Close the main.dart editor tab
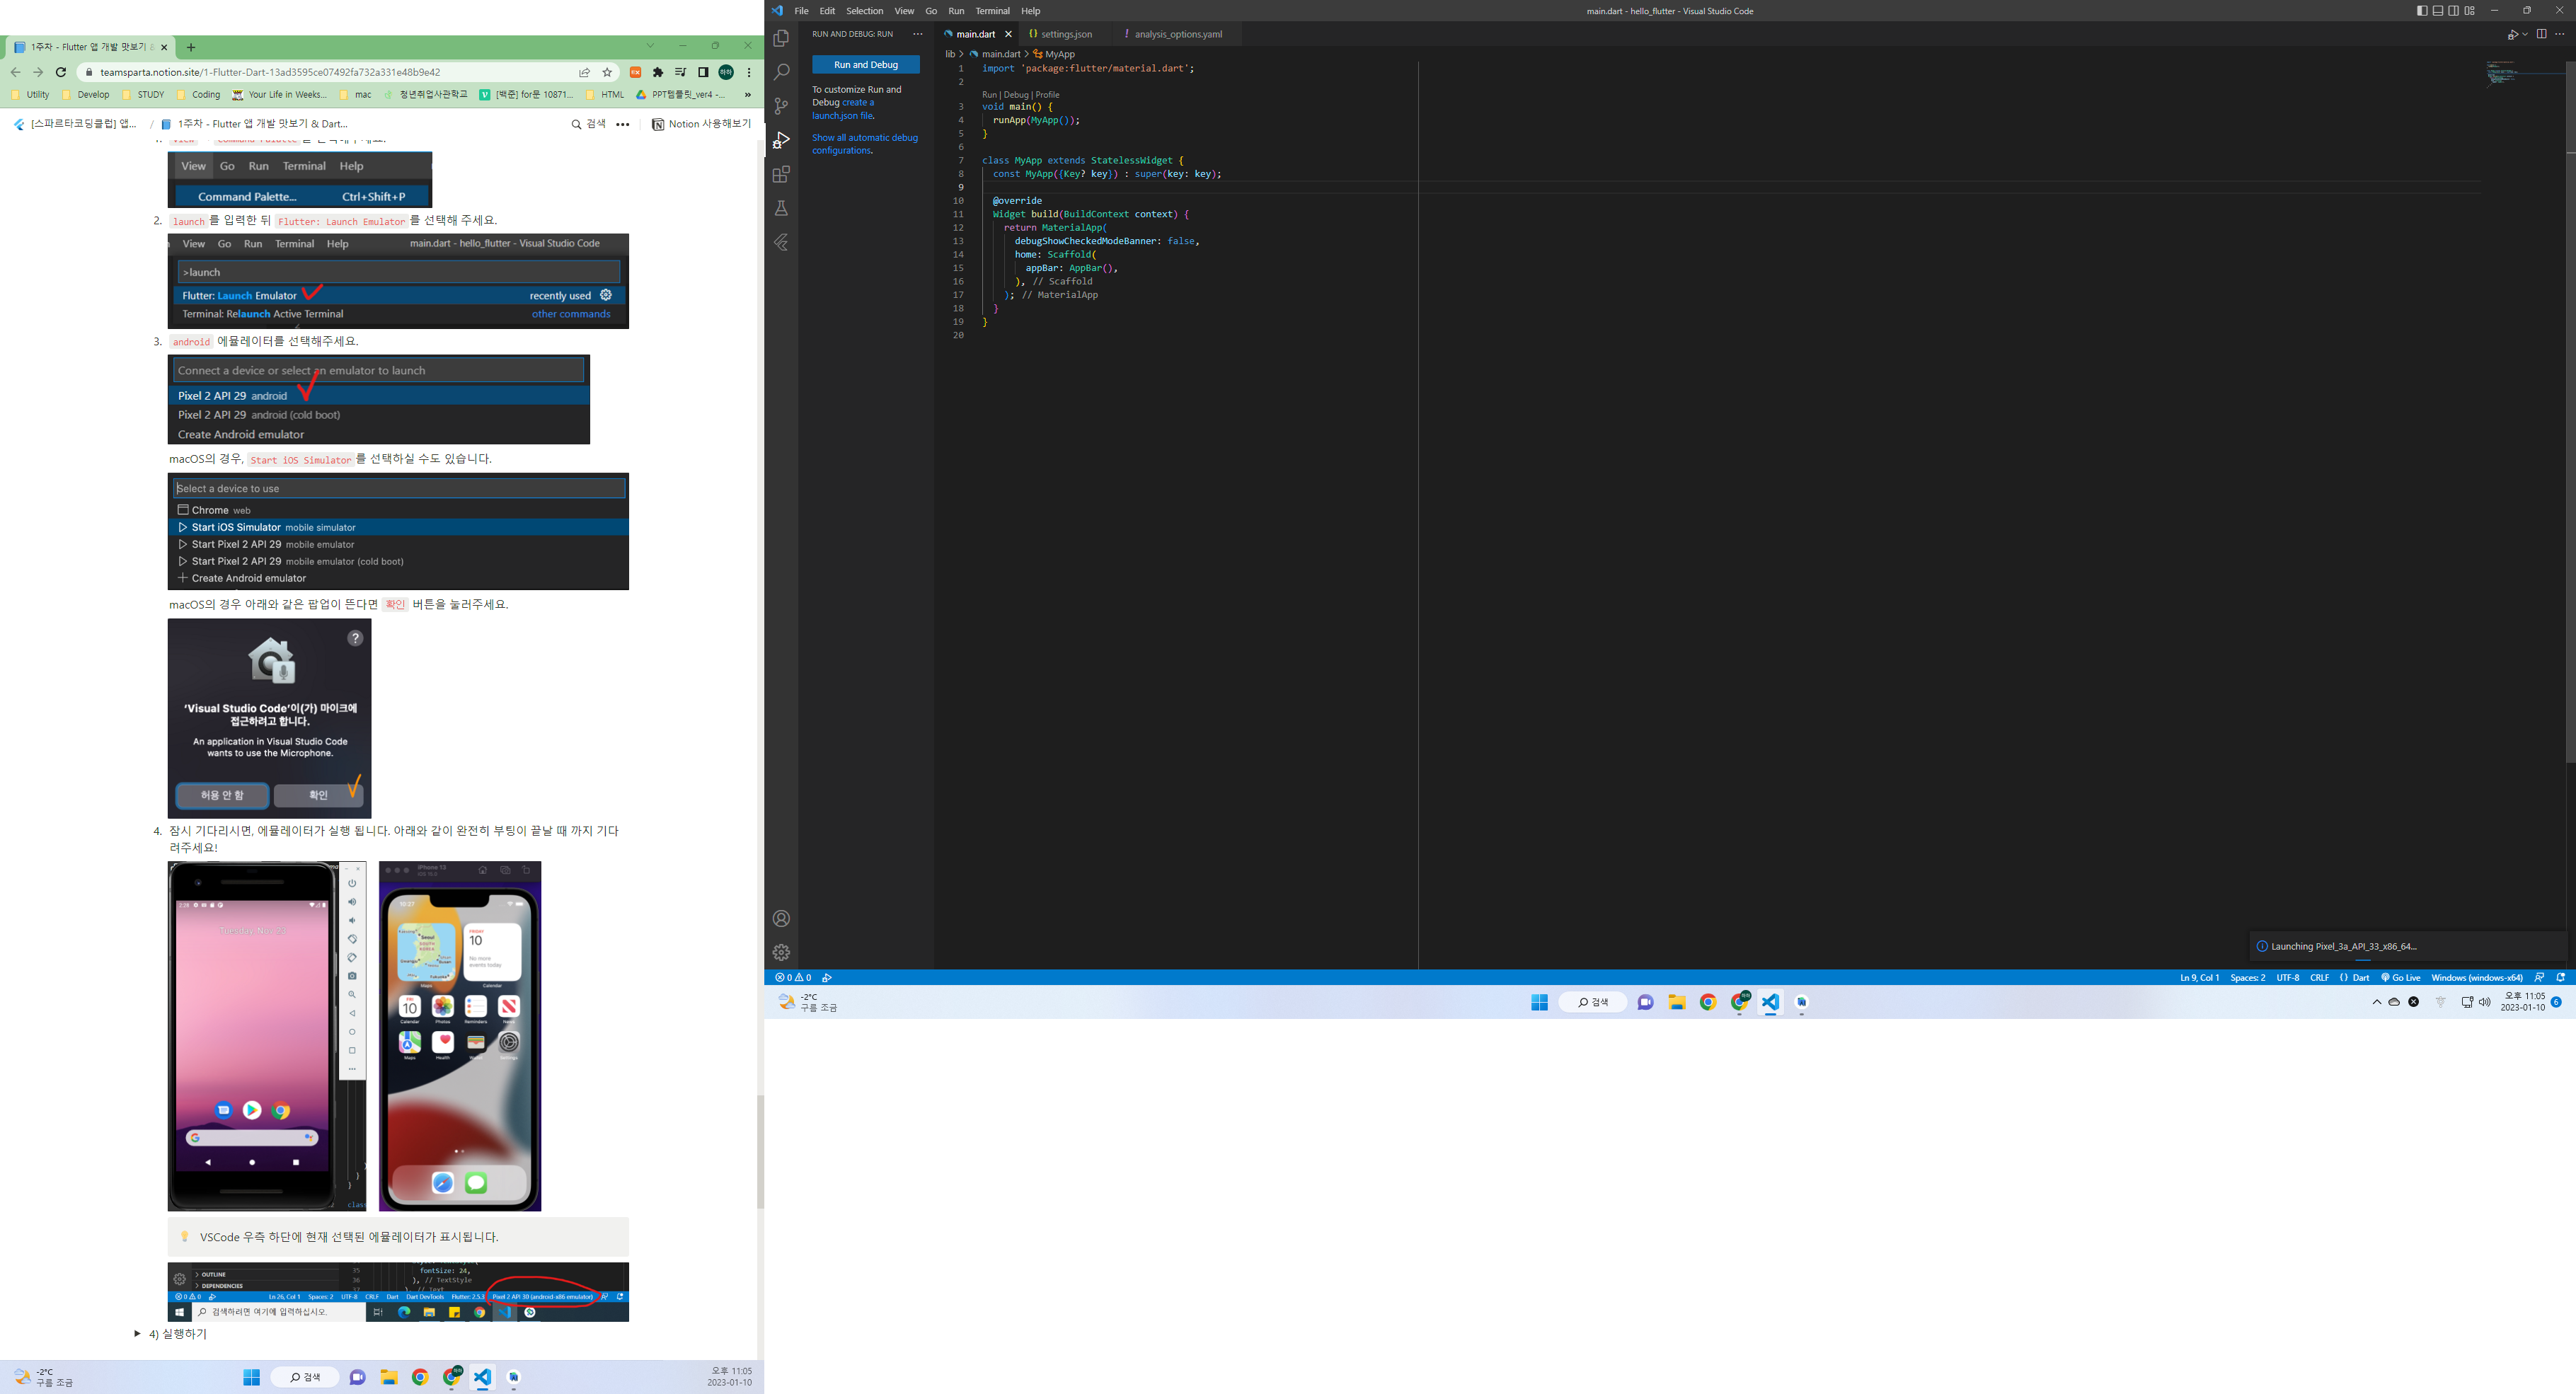This screenshot has height=1394, width=2576. (1008, 34)
